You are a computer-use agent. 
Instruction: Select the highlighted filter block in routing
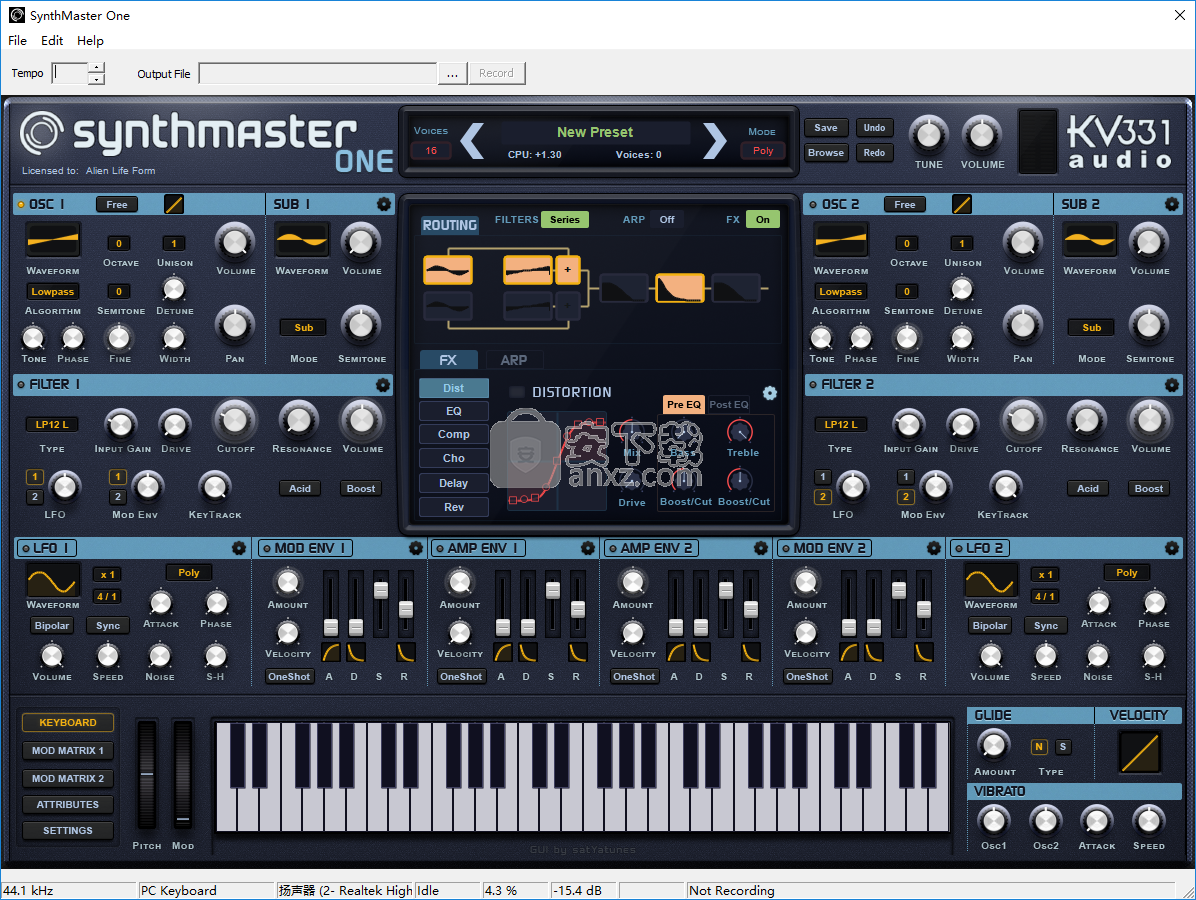coord(680,288)
